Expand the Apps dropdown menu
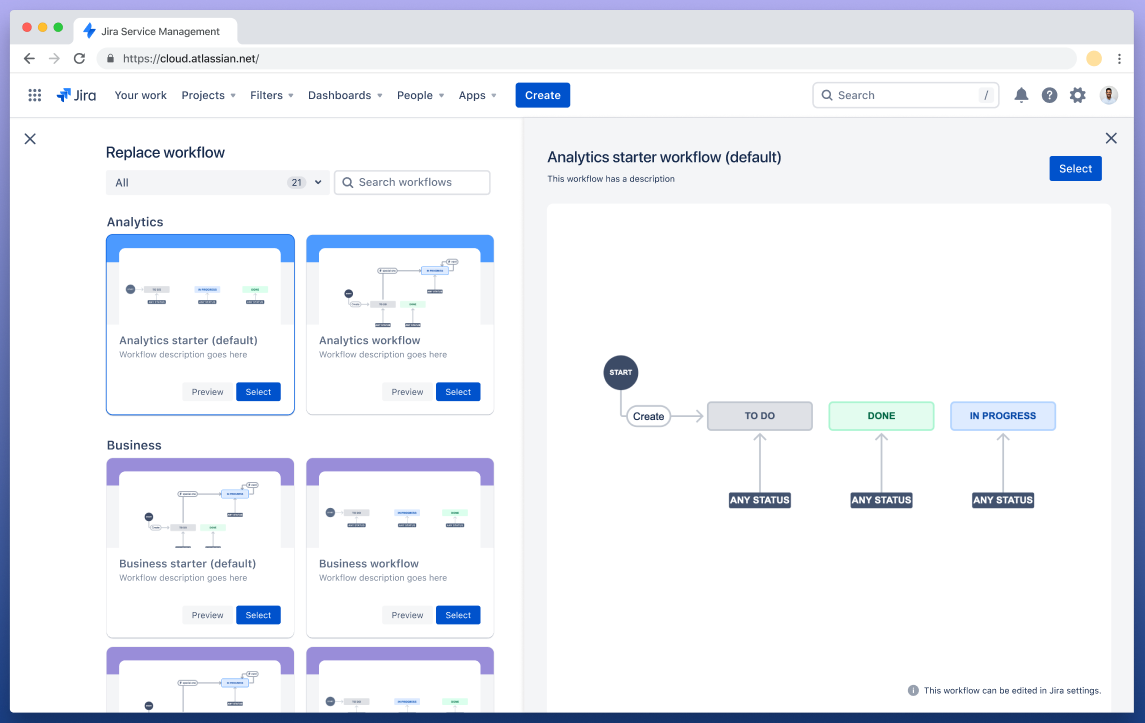The image size is (1145, 723). pyautogui.click(x=478, y=95)
